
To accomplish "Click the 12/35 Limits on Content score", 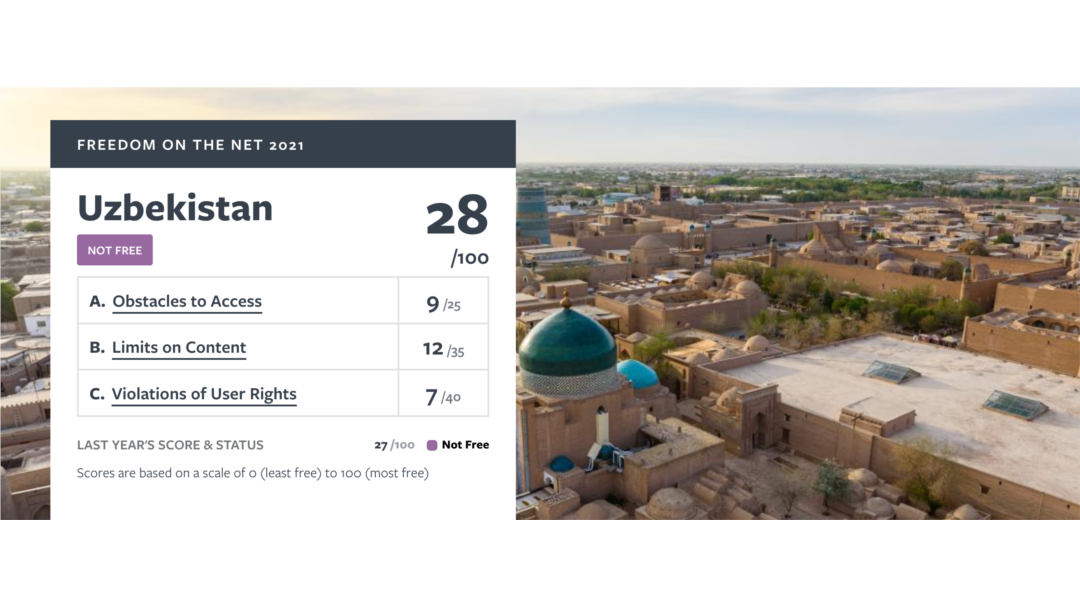I will 444,349.
